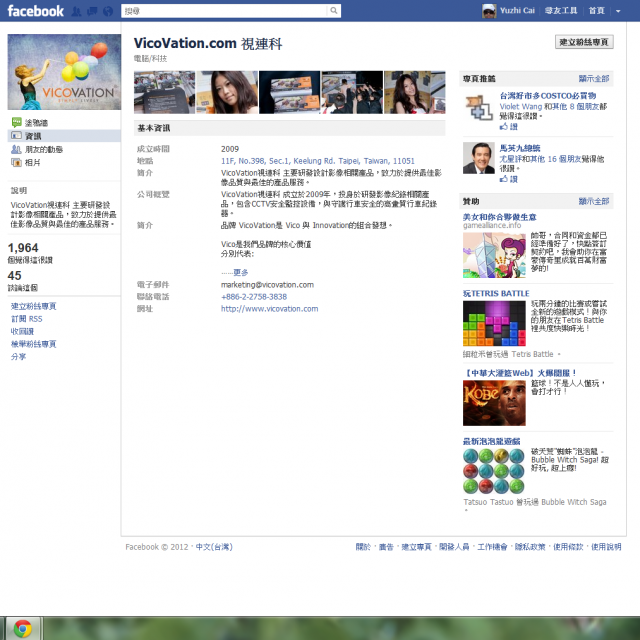The width and height of the screenshot is (640, 640).
Task: Go to the home page link
Action: click(596, 11)
